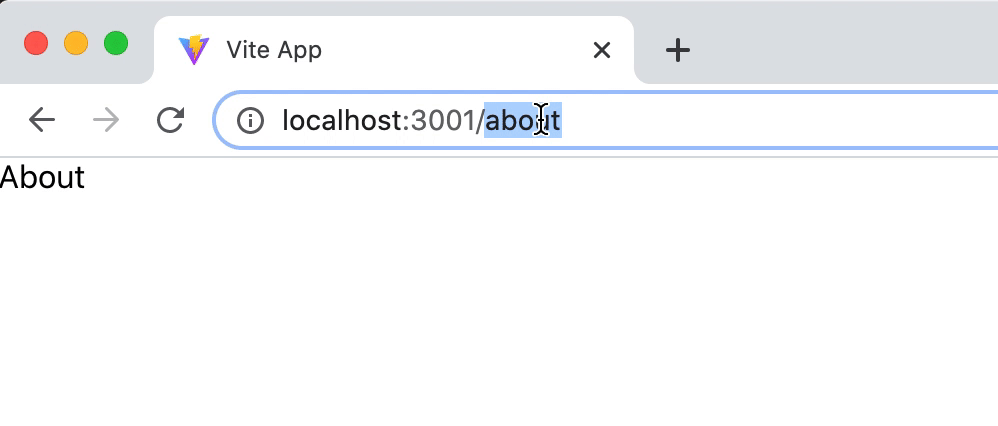Click the browser back arrow
Screen dimensions: 998x426
point(42,120)
